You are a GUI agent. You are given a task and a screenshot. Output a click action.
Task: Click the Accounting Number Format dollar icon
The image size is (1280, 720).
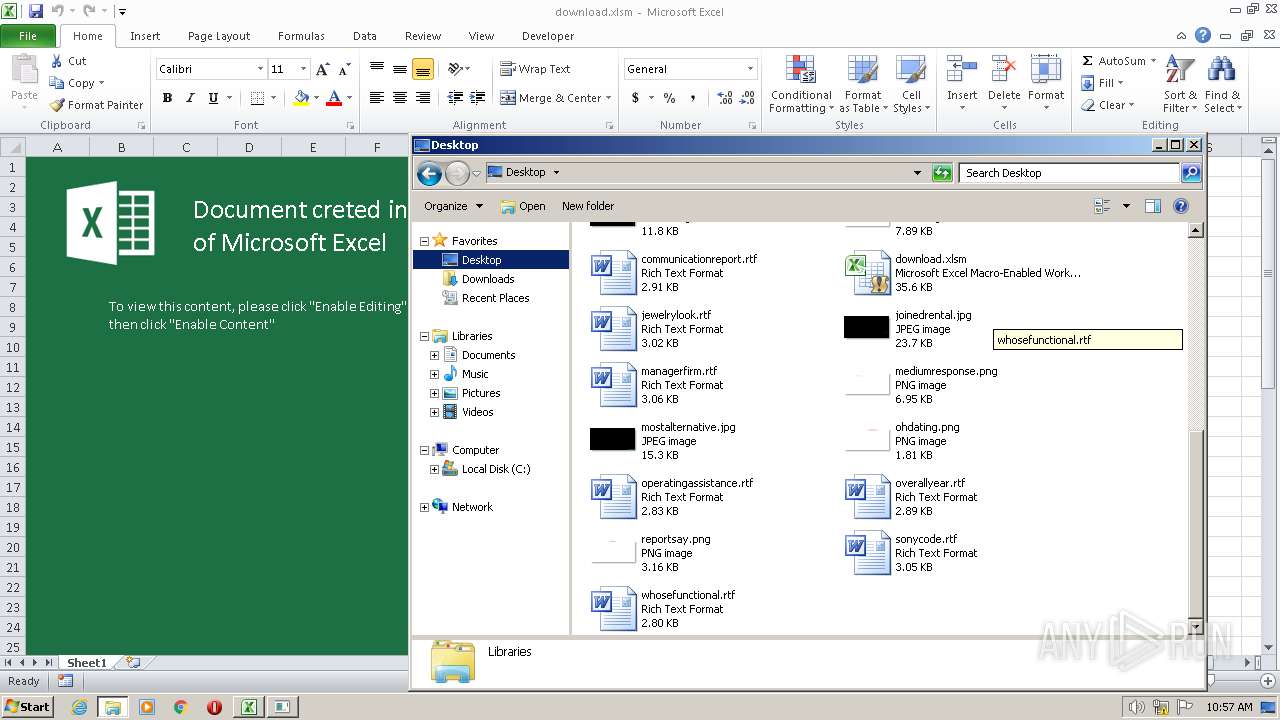click(x=635, y=98)
